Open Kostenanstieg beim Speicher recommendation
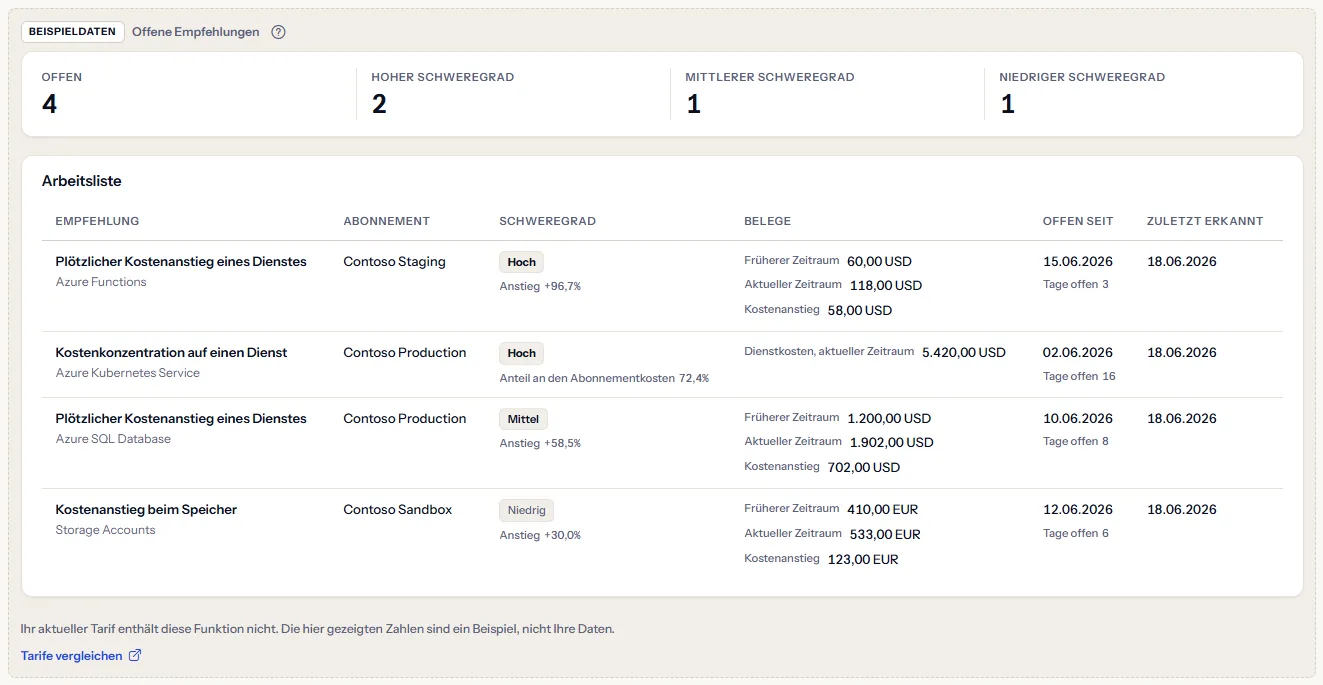This screenshot has height=685, width=1323. pos(146,510)
